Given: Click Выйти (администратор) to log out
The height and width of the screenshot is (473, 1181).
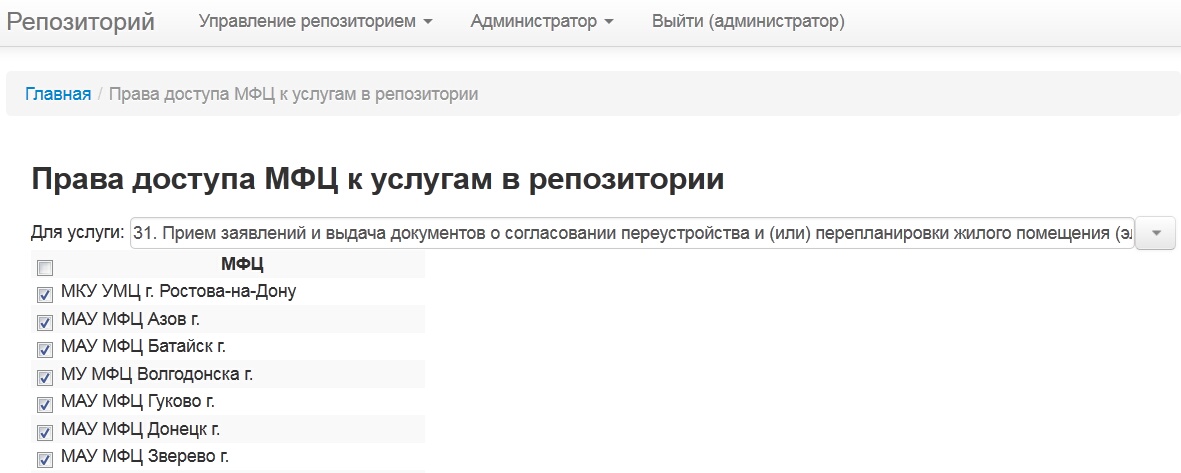Looking at the screenshot, I should (x=748, y=21).
